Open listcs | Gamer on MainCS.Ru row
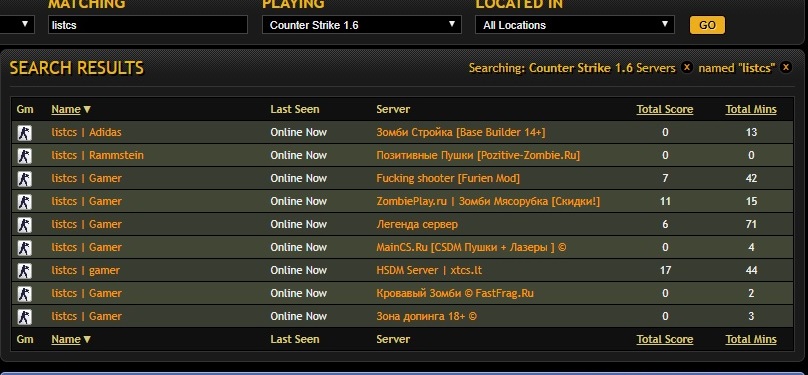Image resolution: width=808 pixels, height=375 pixels. pyautogui.click(x=87, y=247)
